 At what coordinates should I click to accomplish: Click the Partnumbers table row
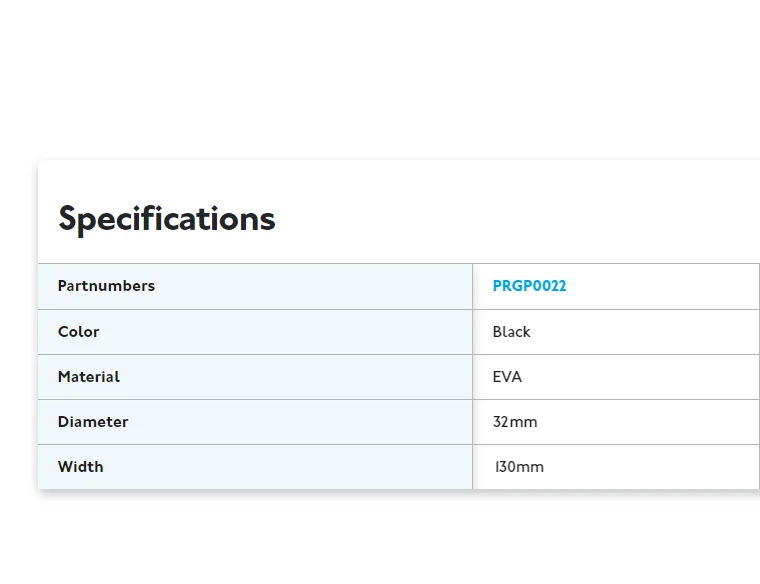398,286
